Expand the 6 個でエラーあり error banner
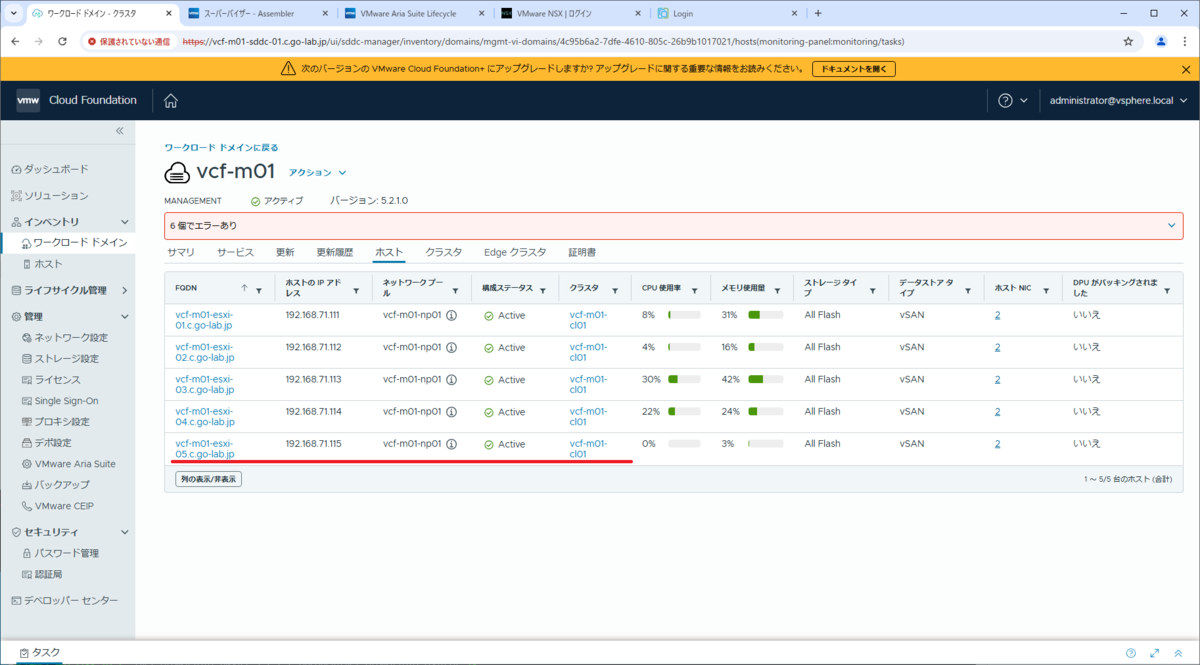This screenshot has width=1200, height=665. point(1172,226)
